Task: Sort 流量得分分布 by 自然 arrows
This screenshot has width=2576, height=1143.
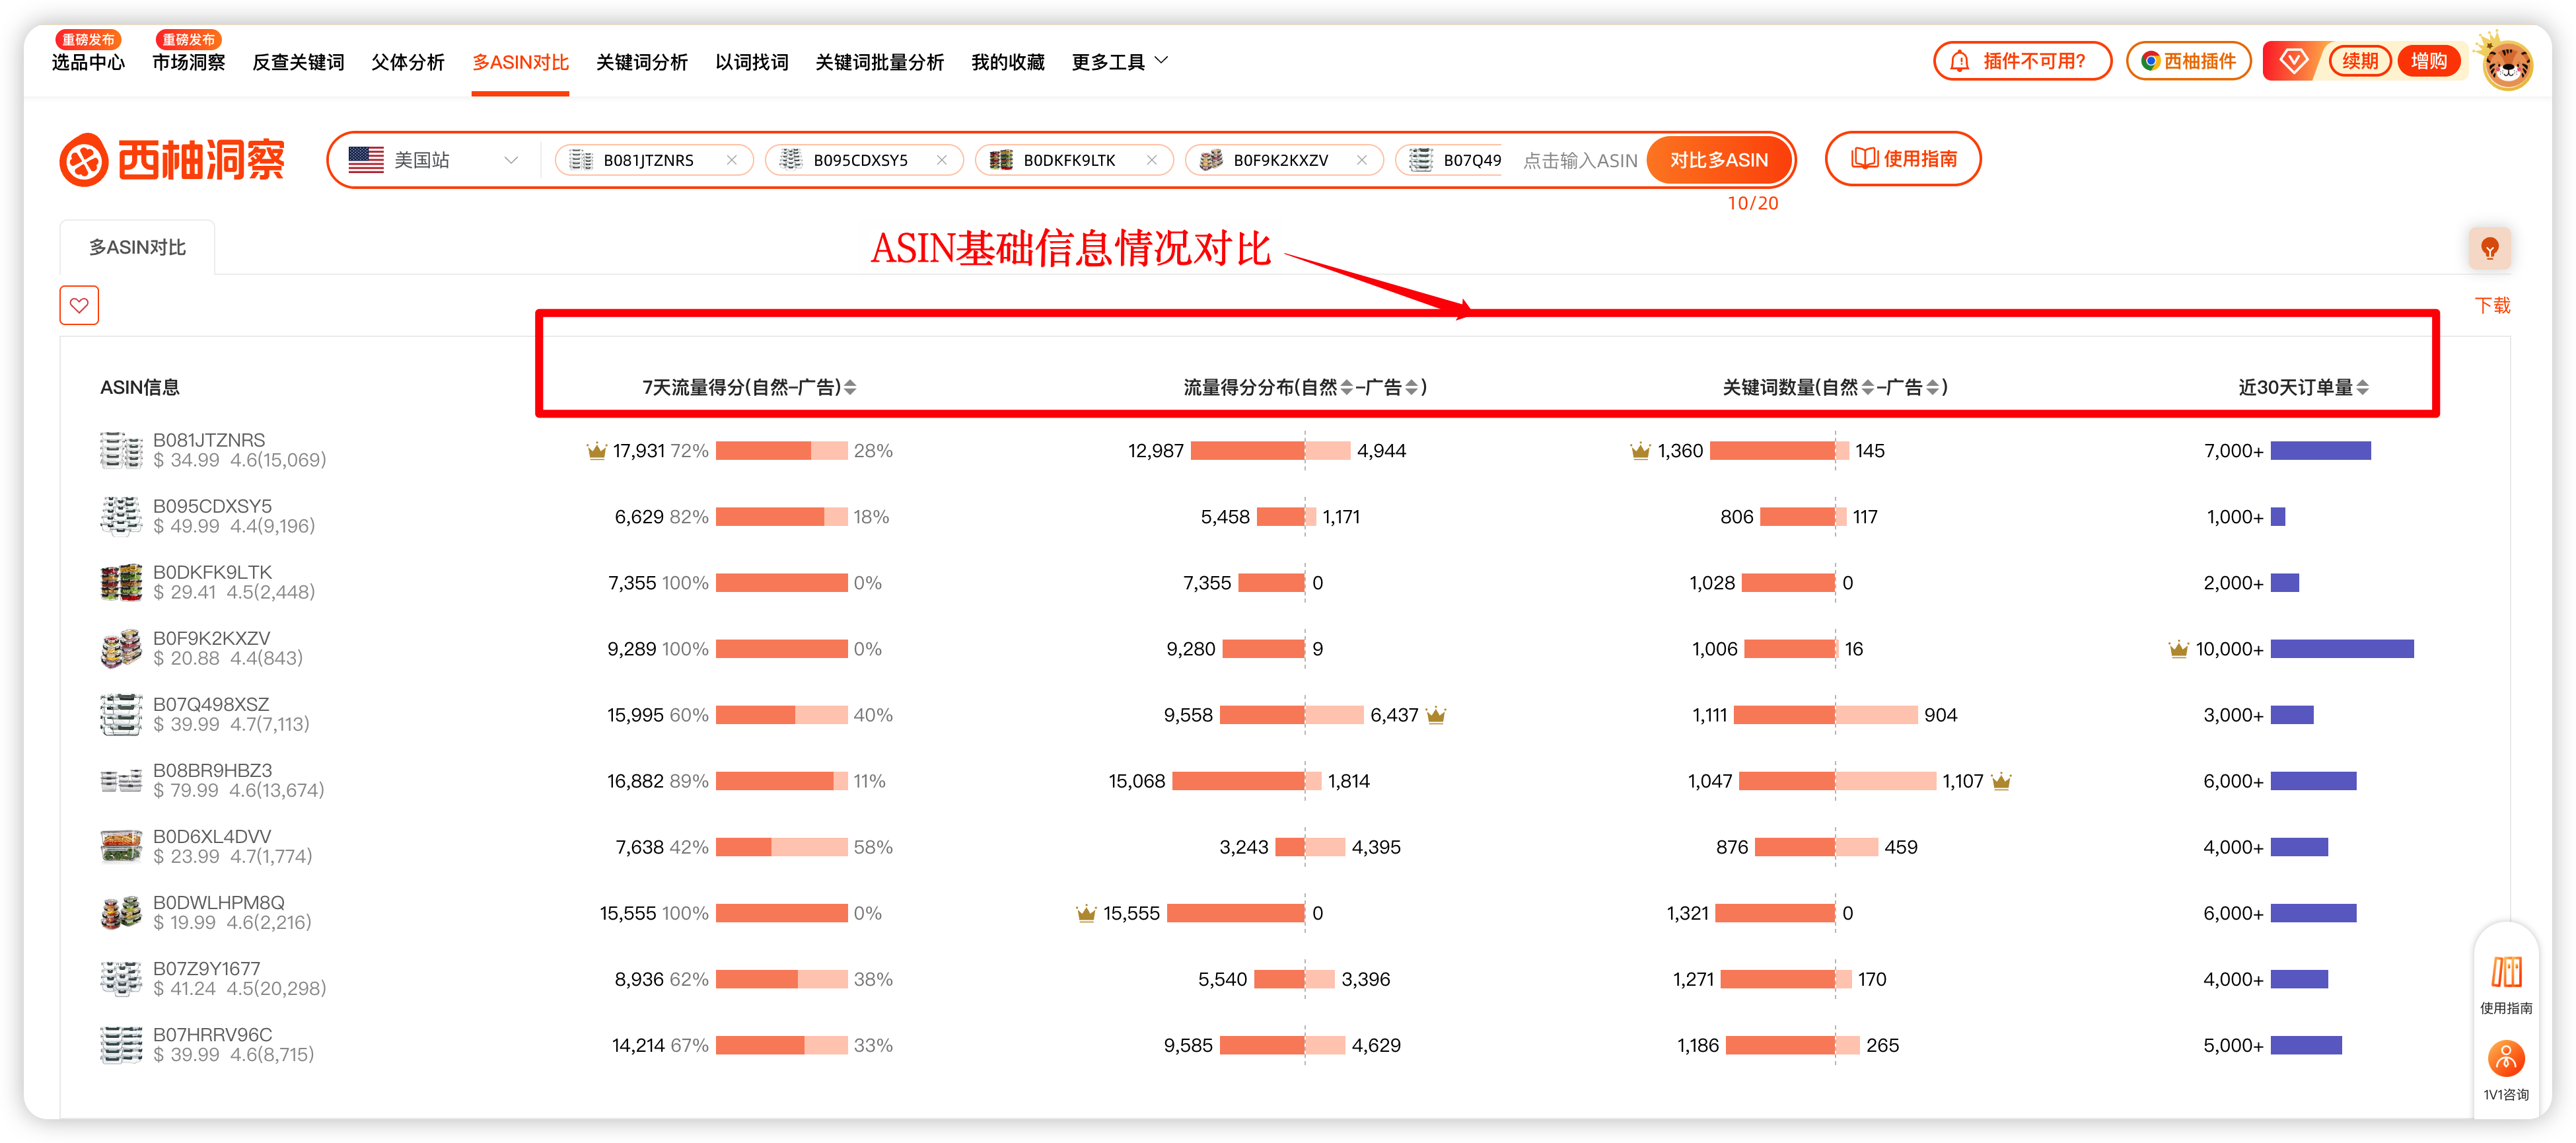Action: [1346, 387]
